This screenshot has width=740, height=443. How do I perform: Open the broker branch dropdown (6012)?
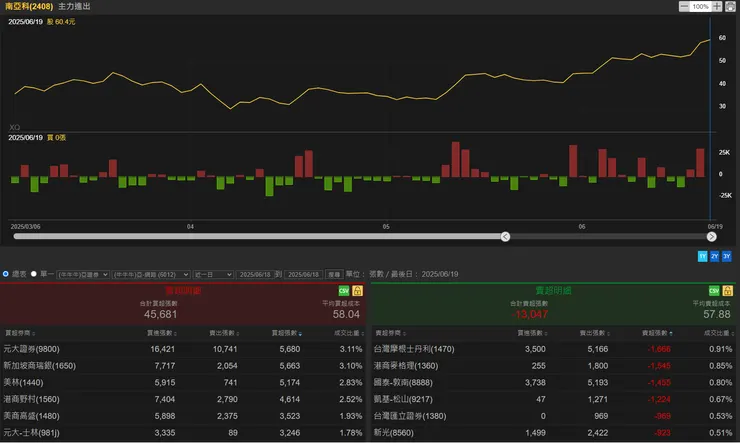[151, 273]
